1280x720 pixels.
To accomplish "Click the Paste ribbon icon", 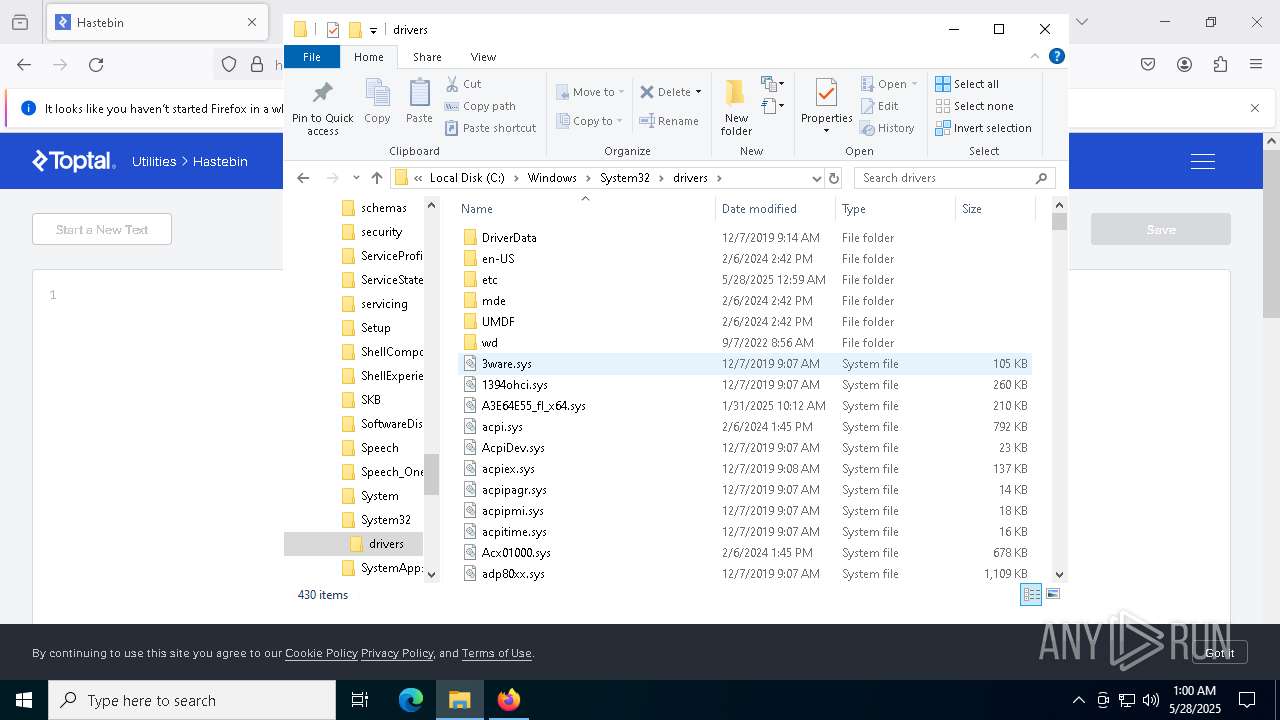I will [x=419, y=102].
